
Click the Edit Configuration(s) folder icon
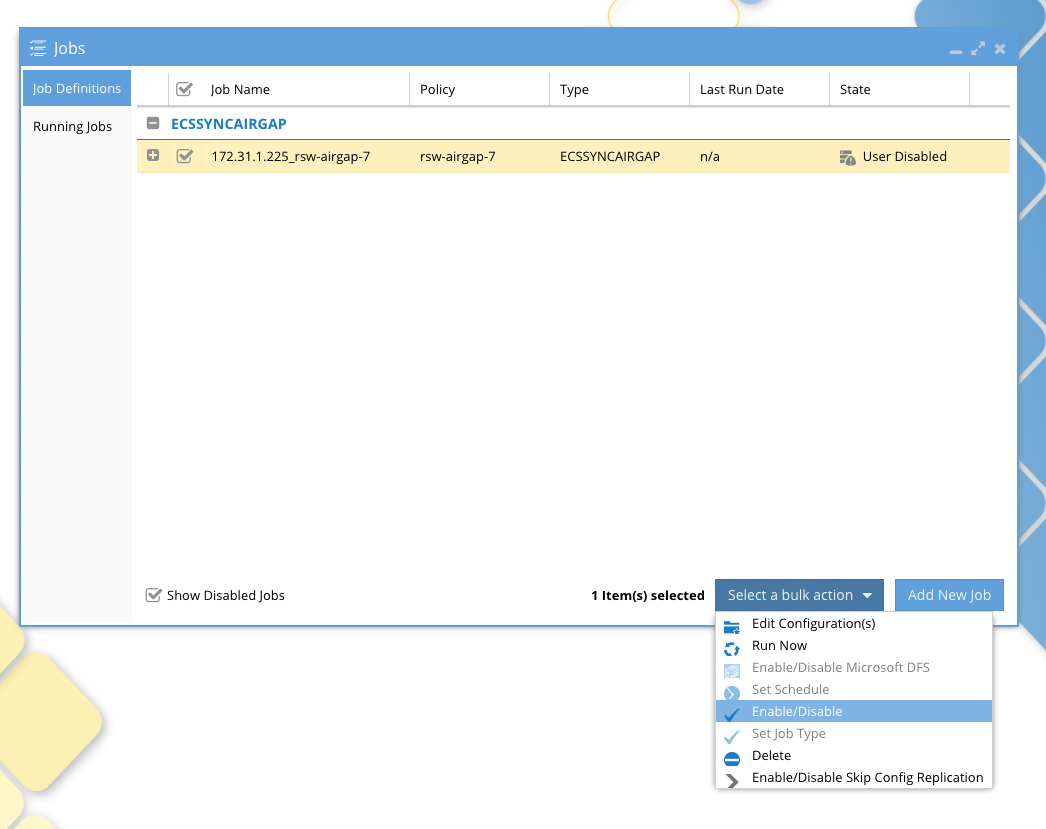pyautogui.click(x=732, y=623)
